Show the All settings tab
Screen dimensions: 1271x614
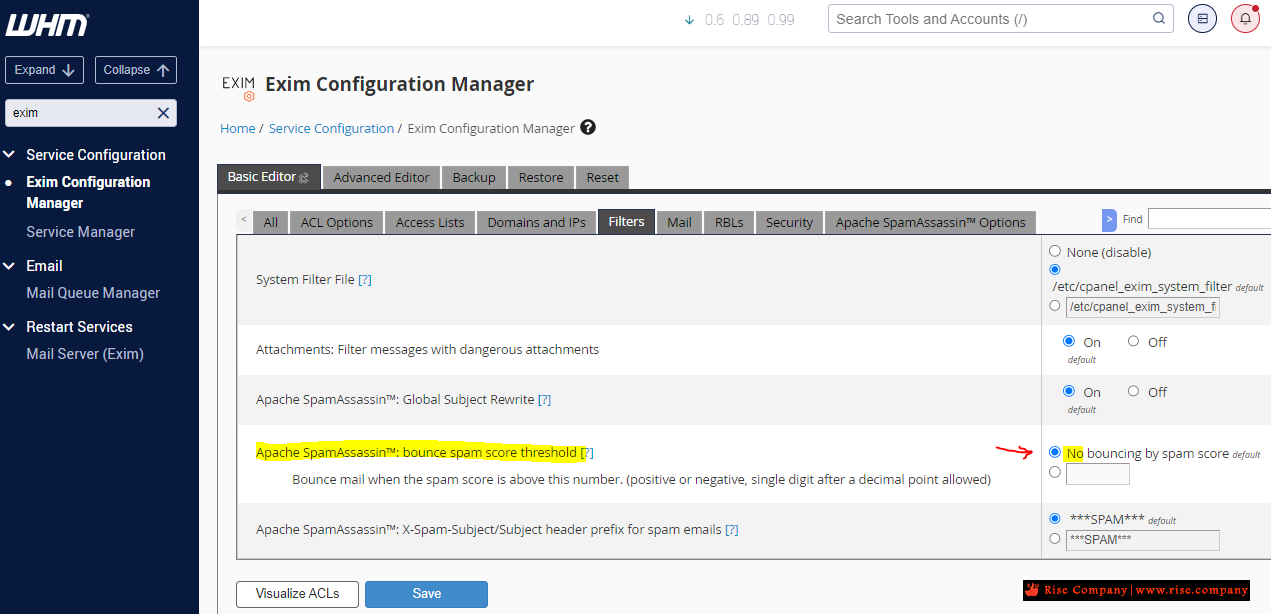pyautogui.click(x=271, y=222)
